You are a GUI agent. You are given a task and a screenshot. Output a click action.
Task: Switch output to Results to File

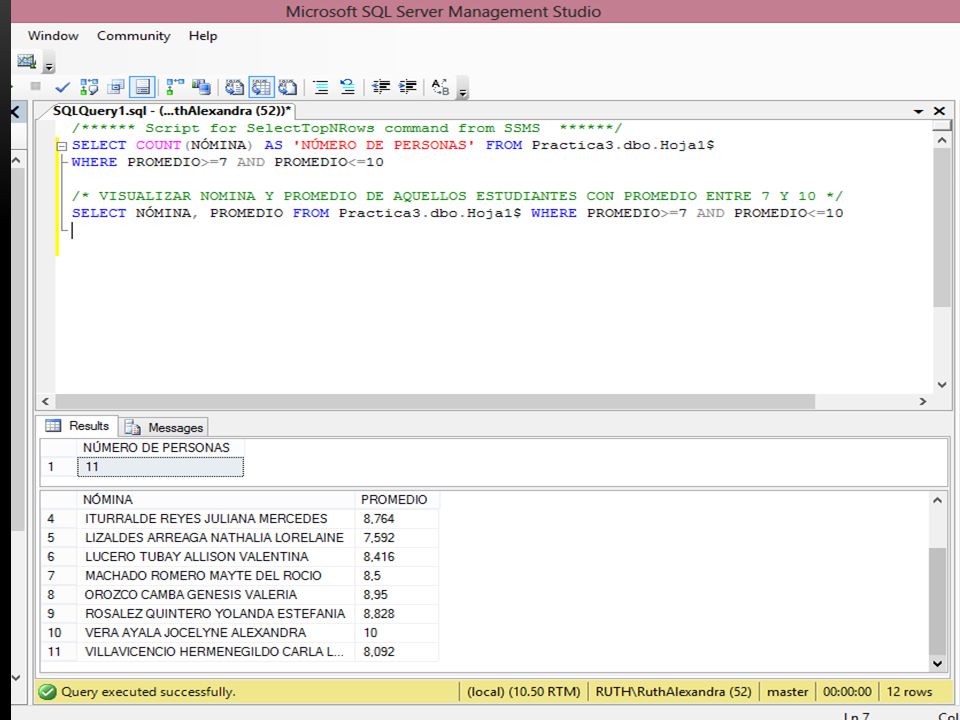288,88
